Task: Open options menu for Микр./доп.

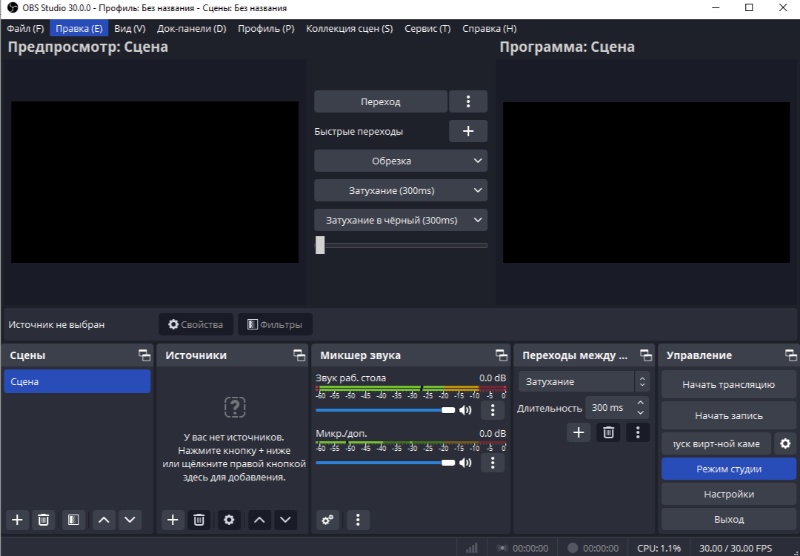Action: (492, 463)
